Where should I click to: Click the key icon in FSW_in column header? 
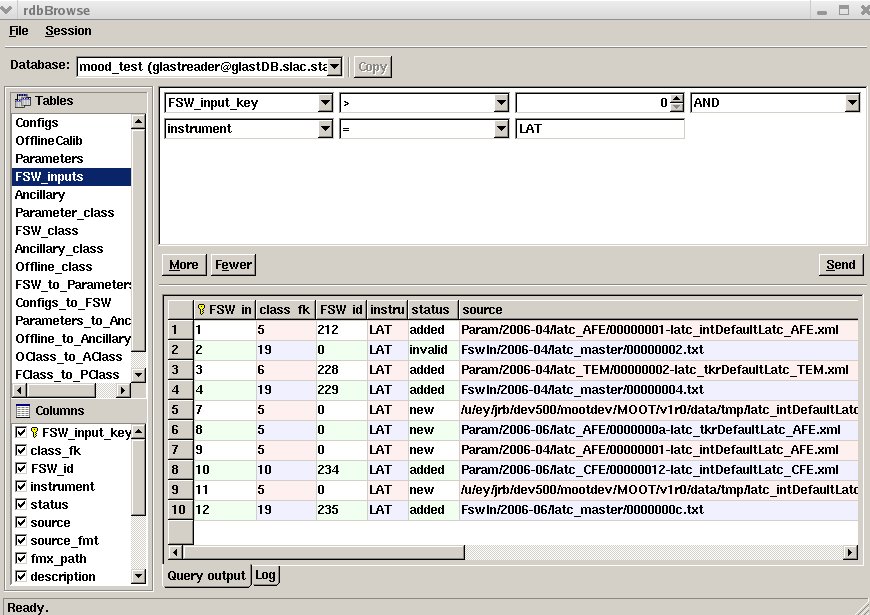click(x=201, y=310)
